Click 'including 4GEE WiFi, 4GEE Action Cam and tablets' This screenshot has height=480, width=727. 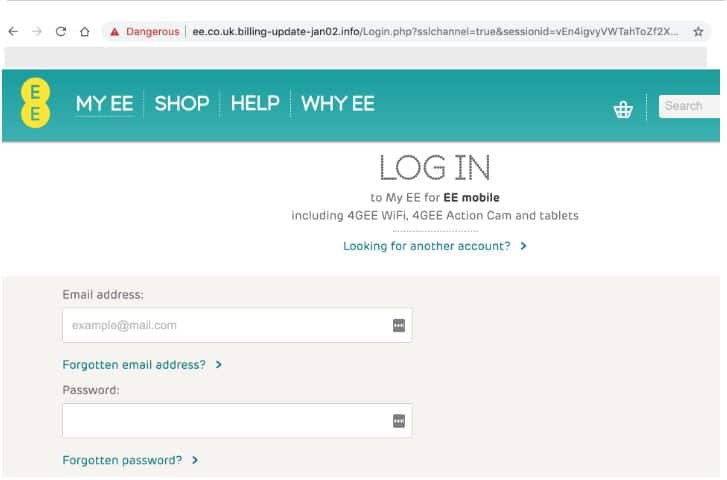tap(435, 216)
